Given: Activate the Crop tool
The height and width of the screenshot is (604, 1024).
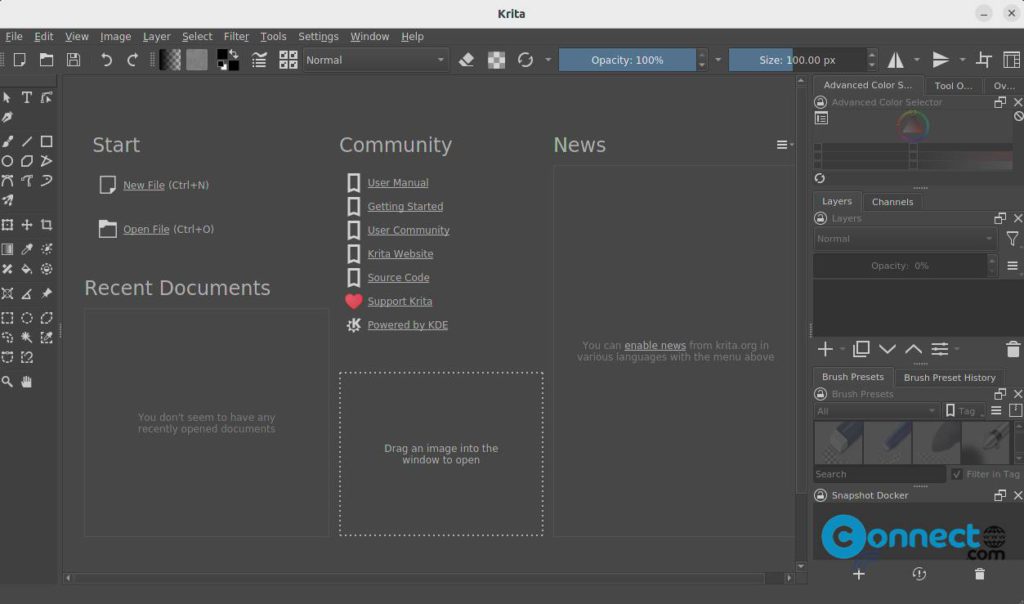Looking at the screenshot, I should pyautogui.click(x=45, y=224).
